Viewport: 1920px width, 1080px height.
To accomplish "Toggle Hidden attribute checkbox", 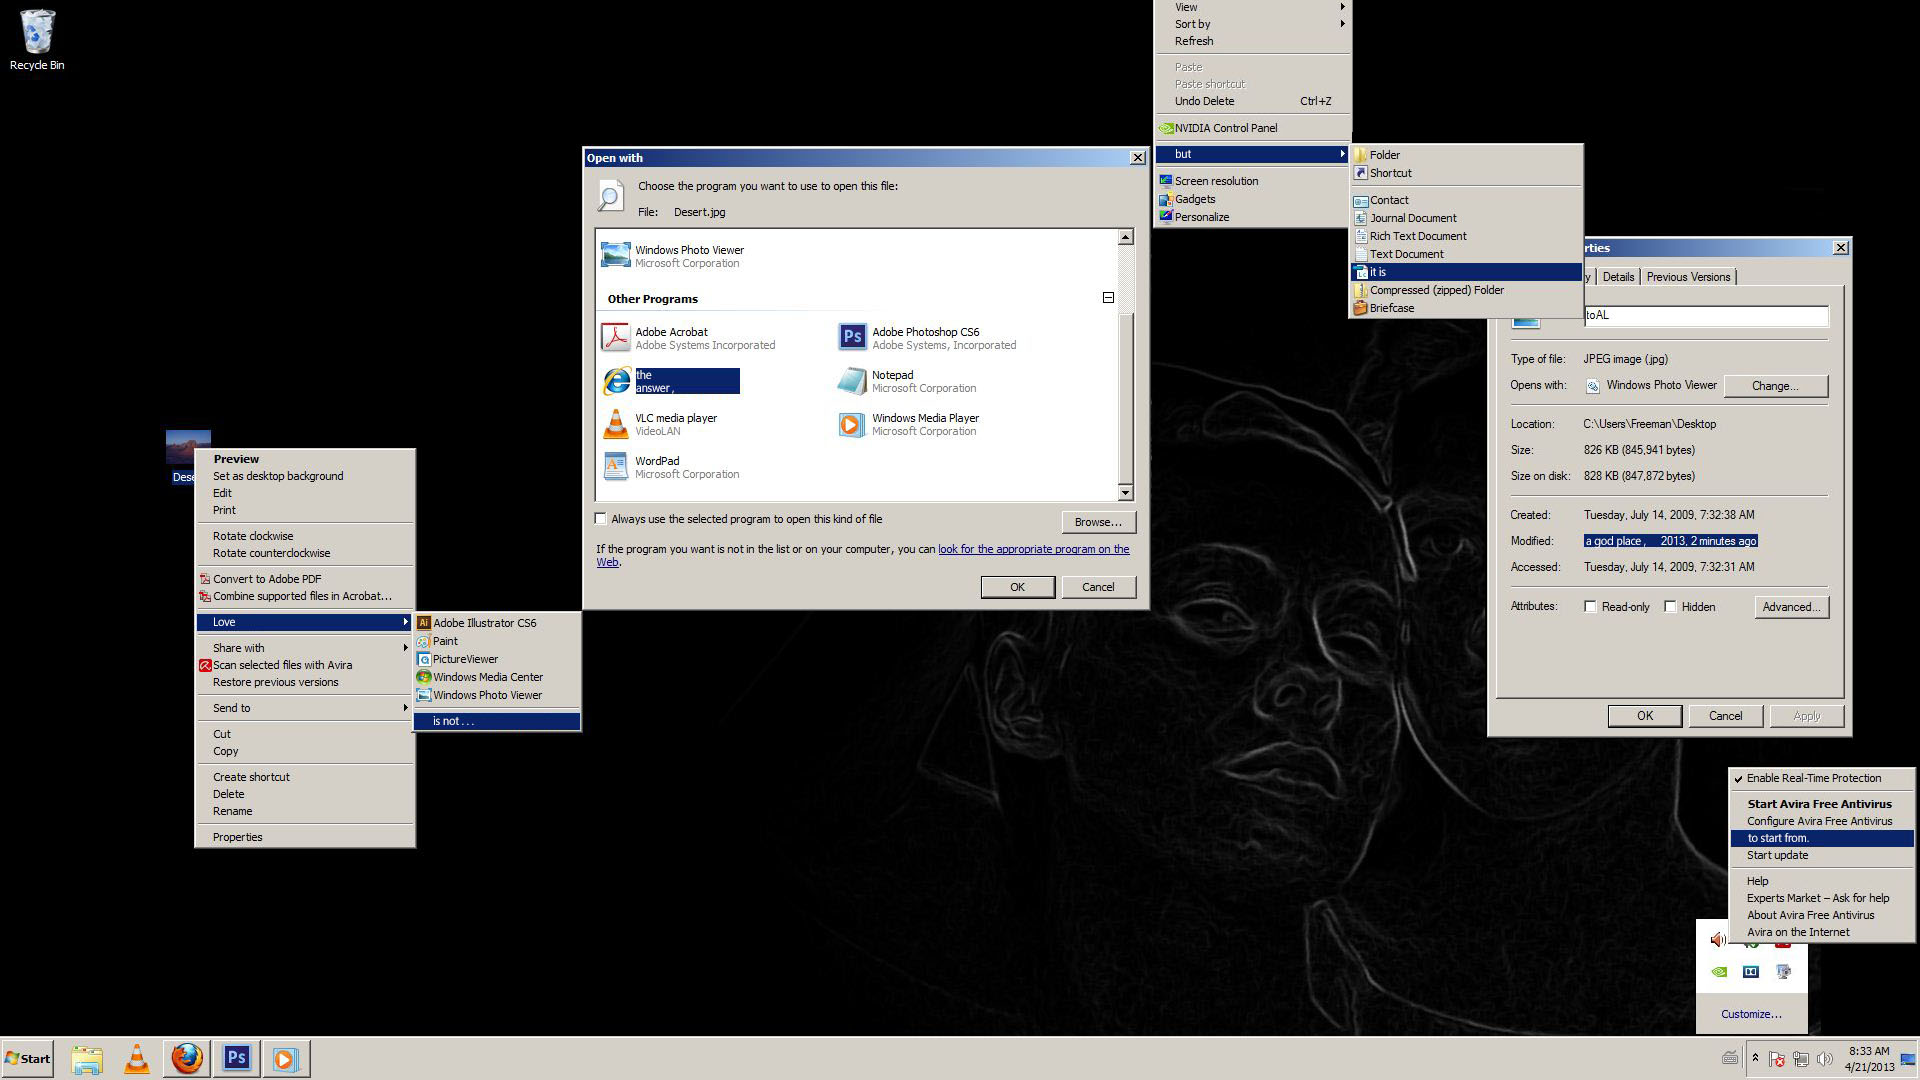I will coord(1671,607).
